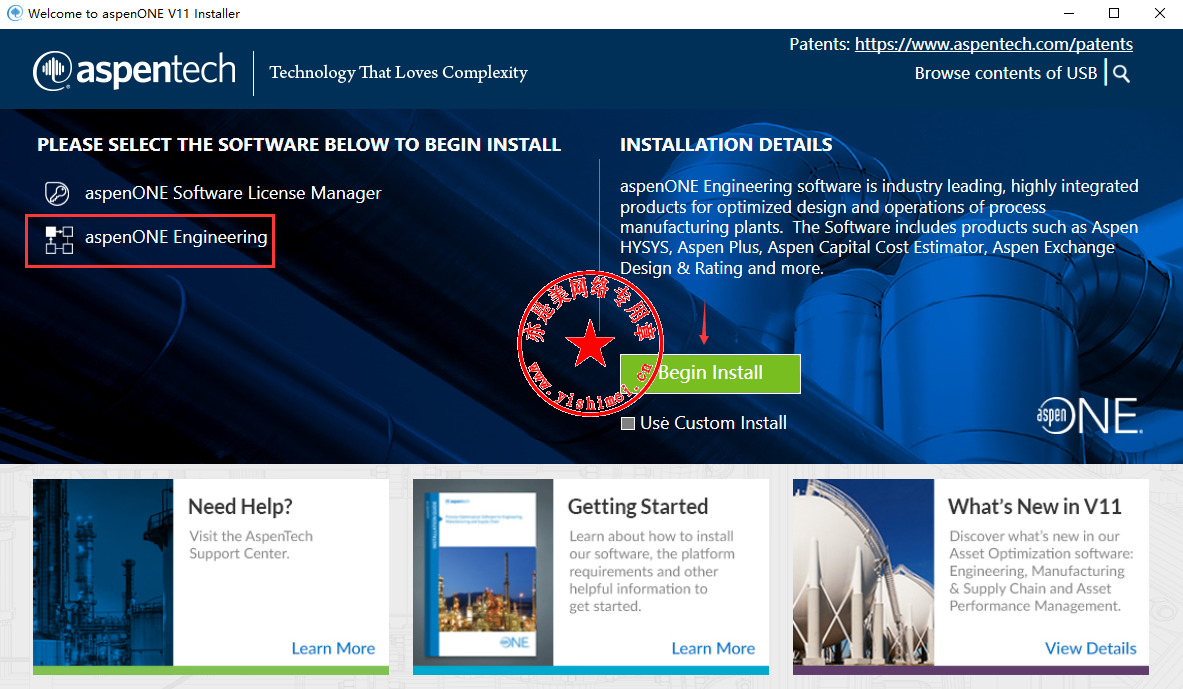Click the Installation Details heading
This screenshot has width=1183, height=689.
click(x=726, y=145)
